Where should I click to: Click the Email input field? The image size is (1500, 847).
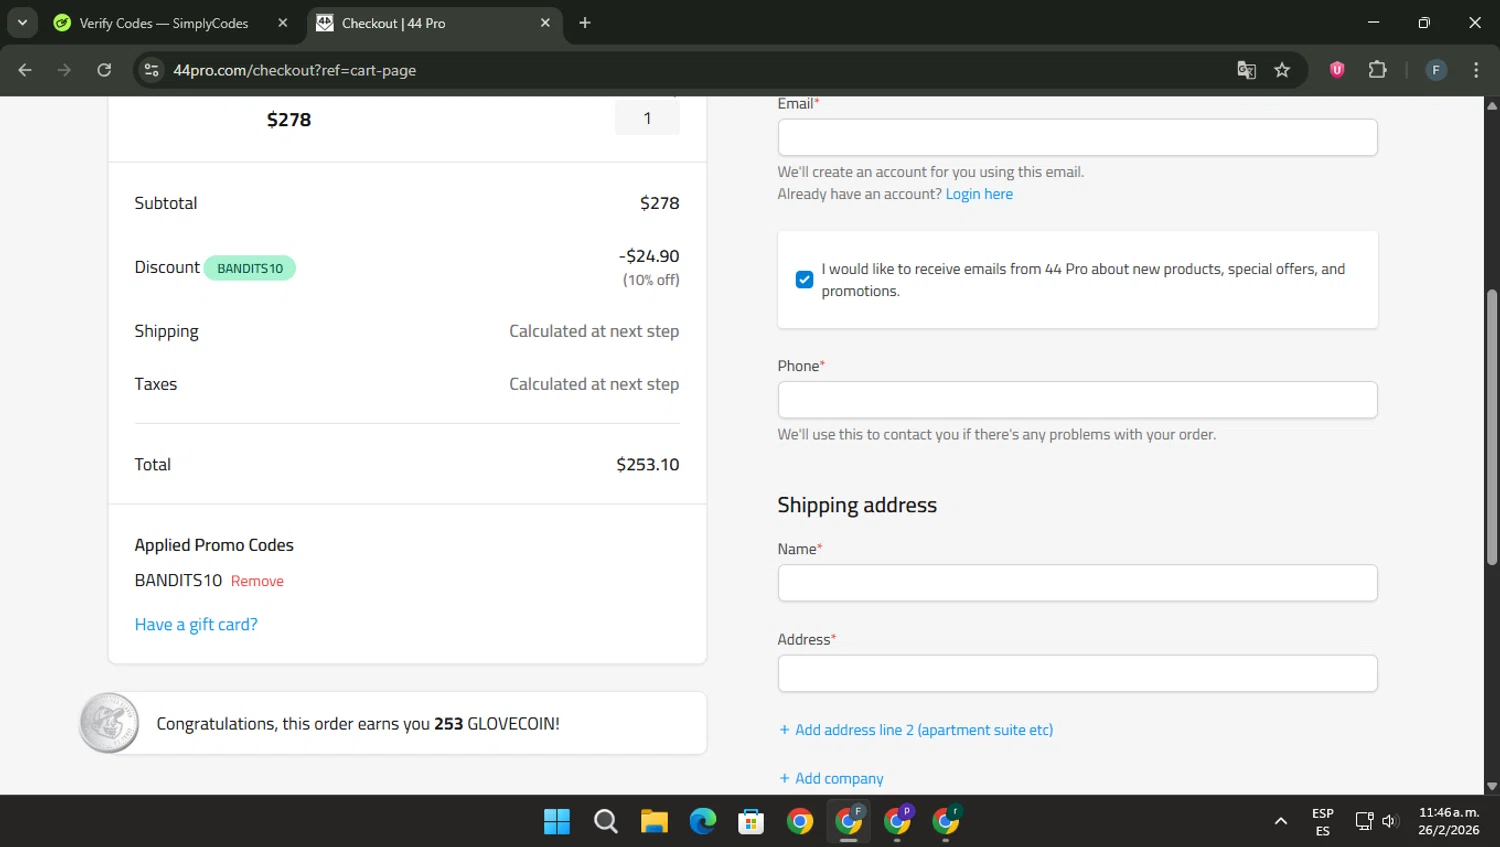pyautogui.click(x=1077, y=138)
